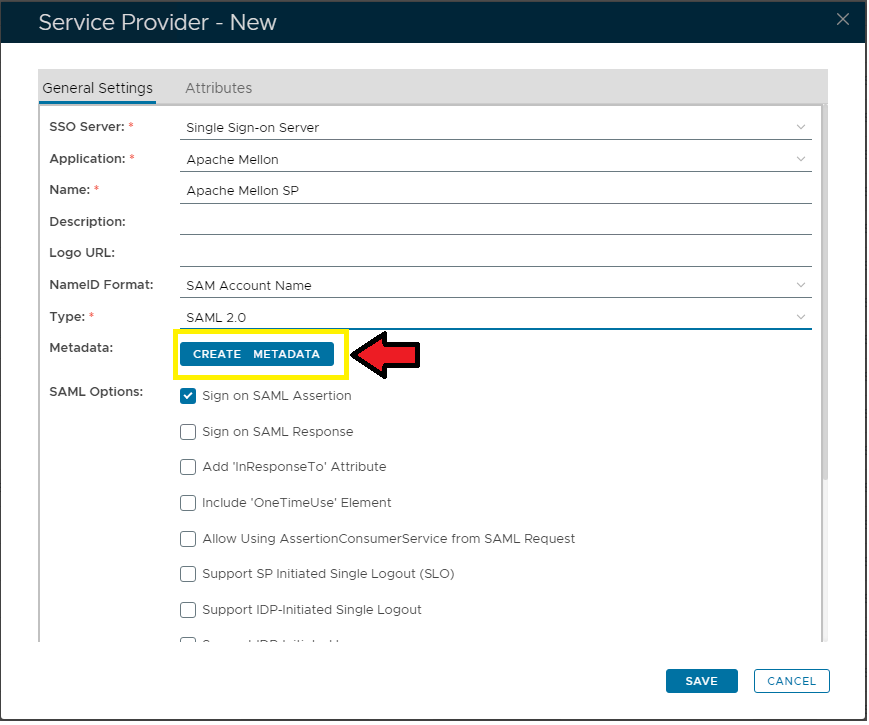Check Add 'InResponseTo' Attribute option
The image size is (869, 725).
188,467
